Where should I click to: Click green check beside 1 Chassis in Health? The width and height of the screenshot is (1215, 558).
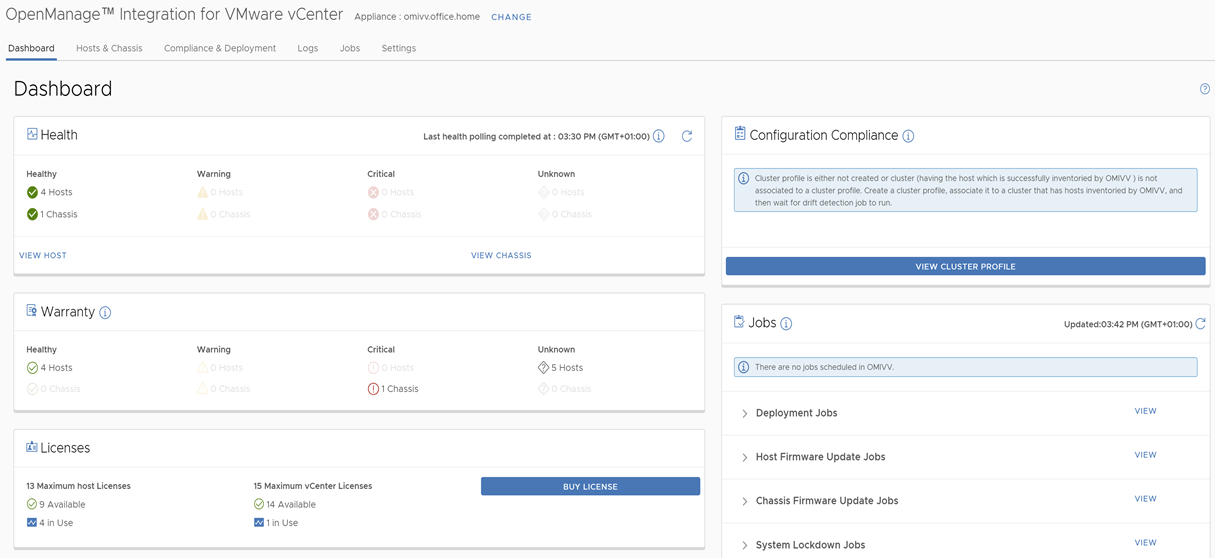[32, 214]
